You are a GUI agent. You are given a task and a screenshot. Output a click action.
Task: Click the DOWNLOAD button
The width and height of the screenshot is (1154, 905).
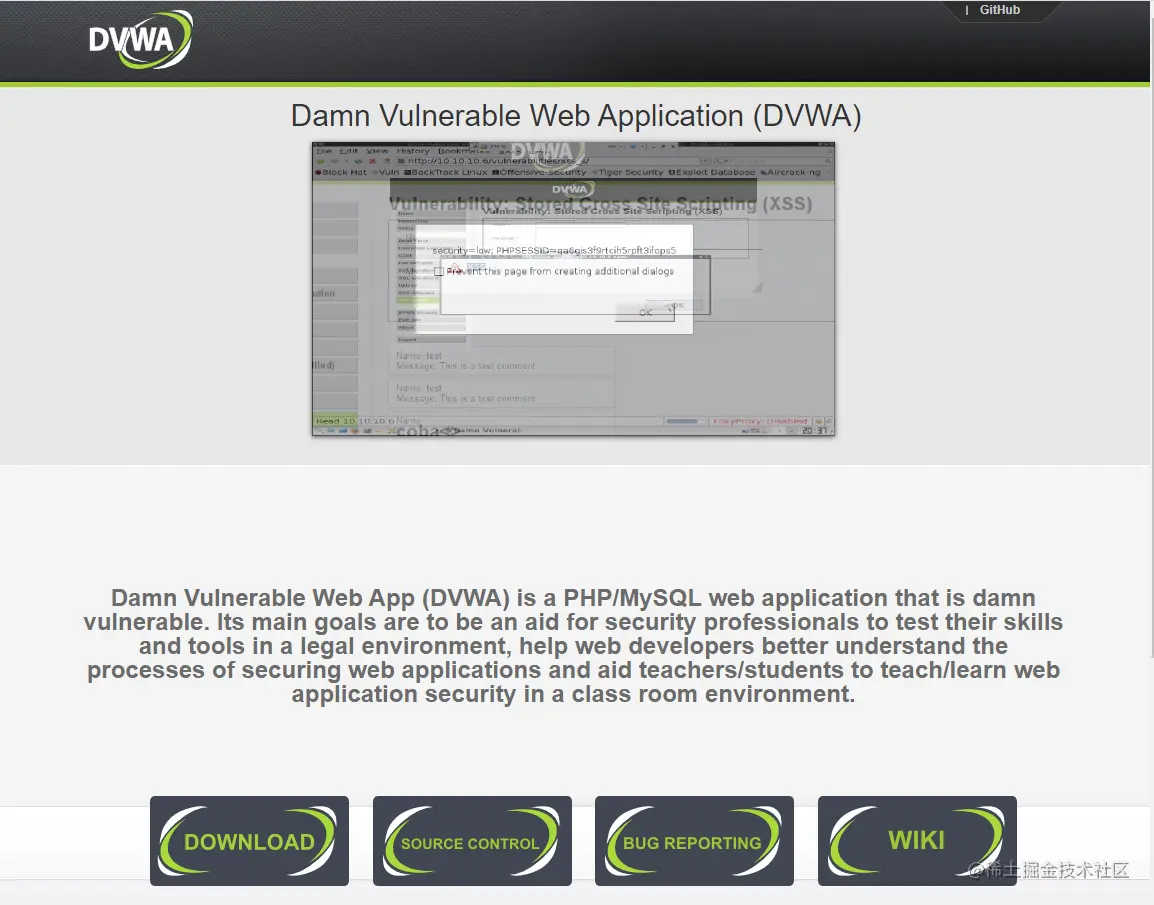(249, 841)
